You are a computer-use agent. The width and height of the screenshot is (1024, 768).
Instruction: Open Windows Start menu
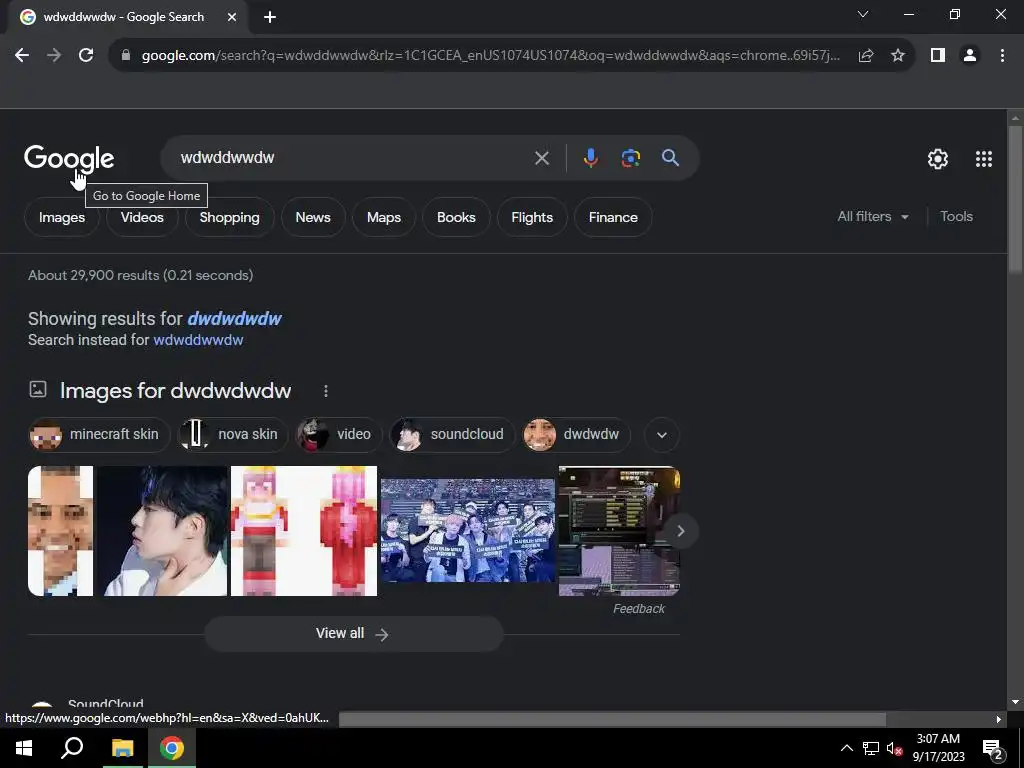(x=24, y=748)
